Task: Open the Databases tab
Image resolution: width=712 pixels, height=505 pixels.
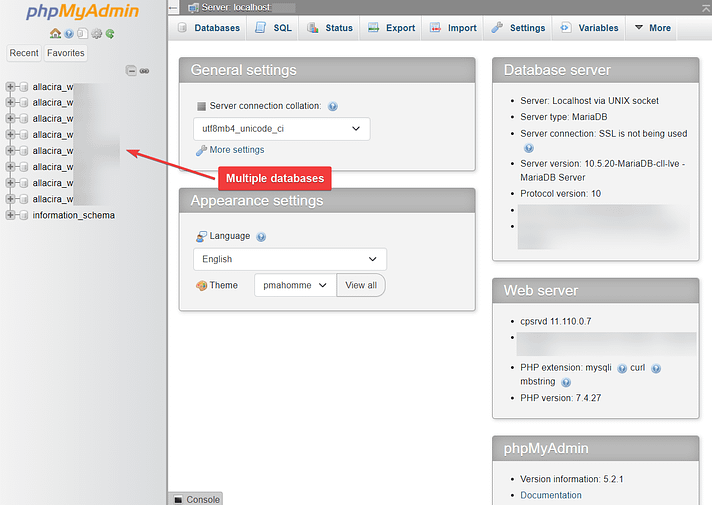Action: click(x=209, y=28)
